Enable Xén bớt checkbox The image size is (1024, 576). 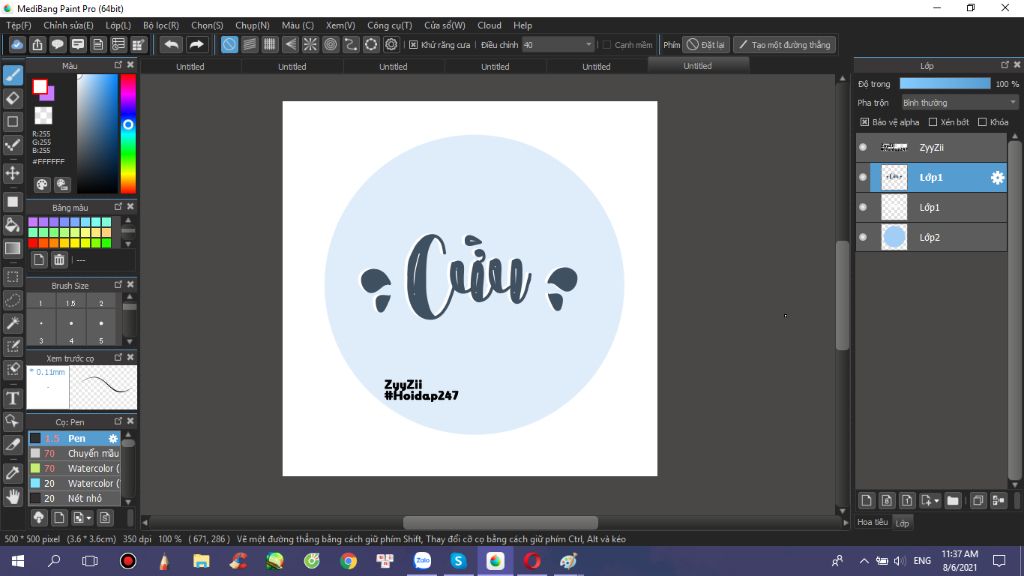933,122
